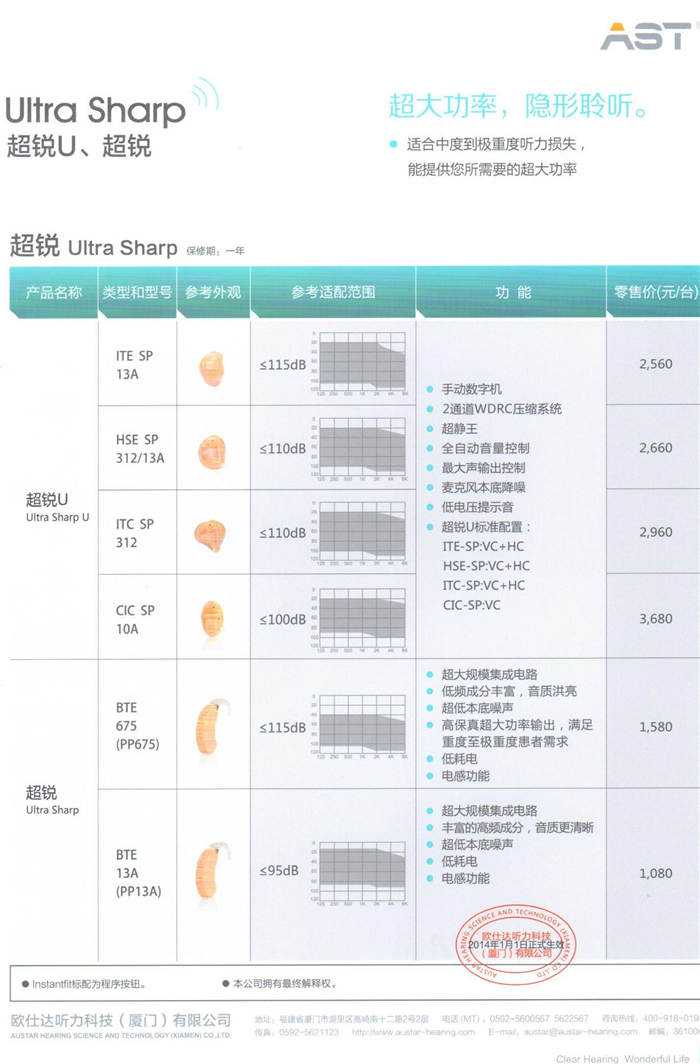Image resolution: width=700 pixels, height=1064 pixels.
Task: Click the audiogram chart in ITE SP row
Action: (360, 364)
